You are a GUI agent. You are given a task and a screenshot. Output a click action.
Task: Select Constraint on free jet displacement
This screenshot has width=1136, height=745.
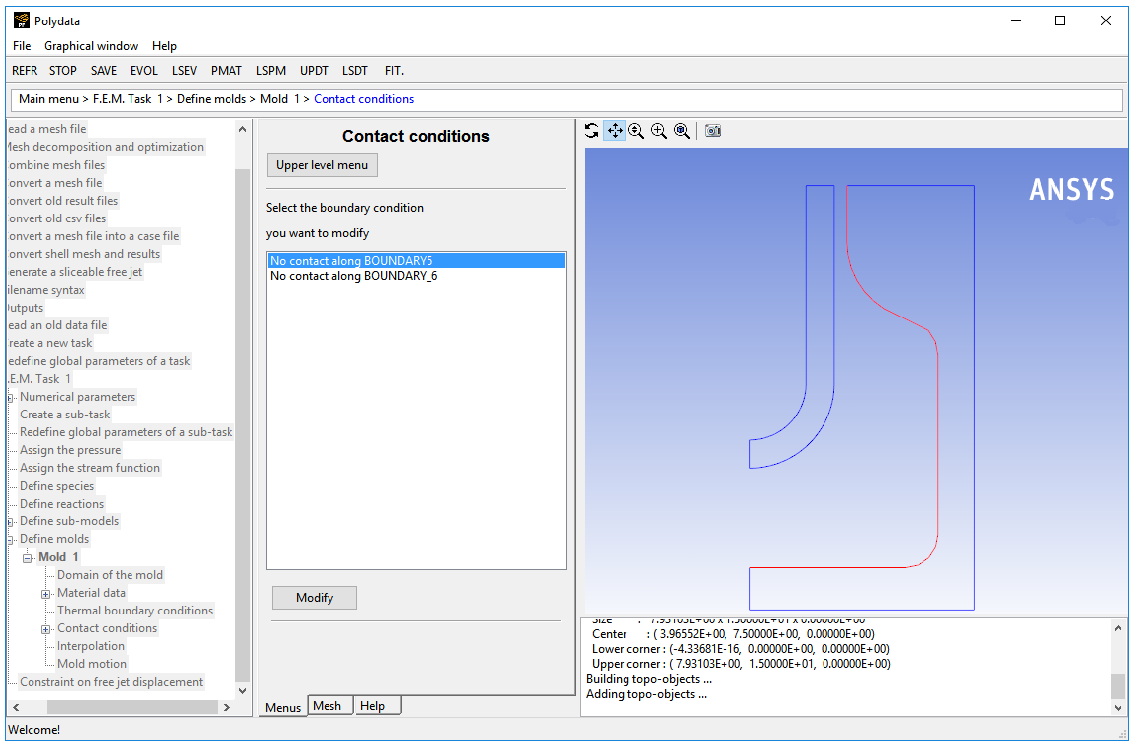[112, 681]
